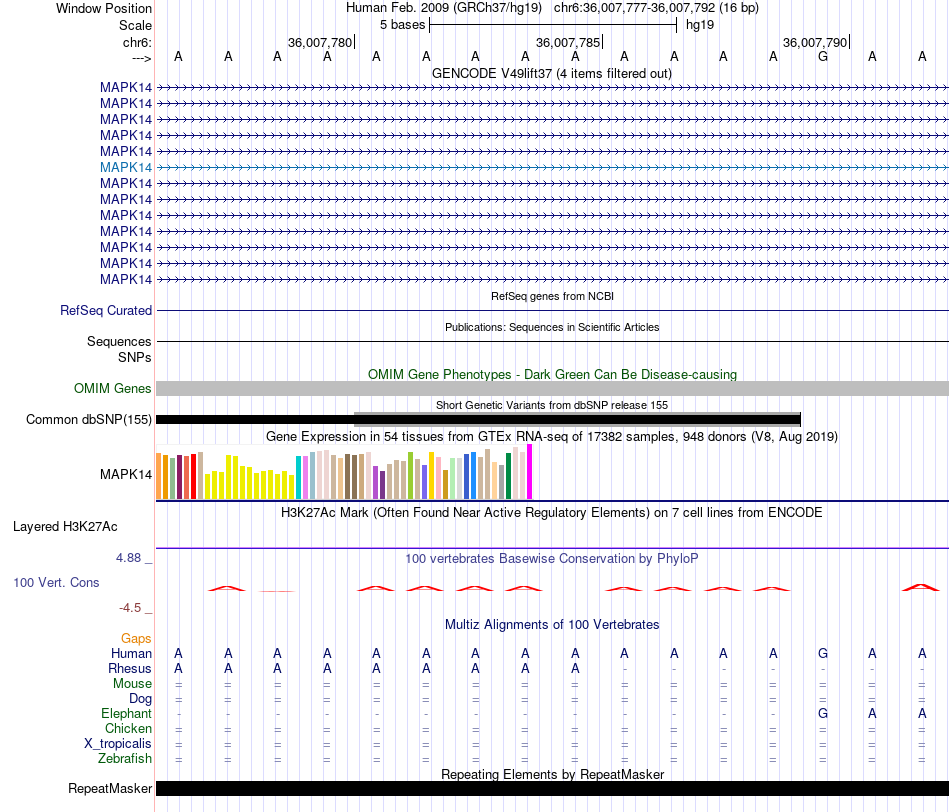Image resolution: width=950 pixels, height=812 pixels.
Task: Open 'Multiz Alignments of 100 Vertebrates' title
Action: click(x=552, y=625)
